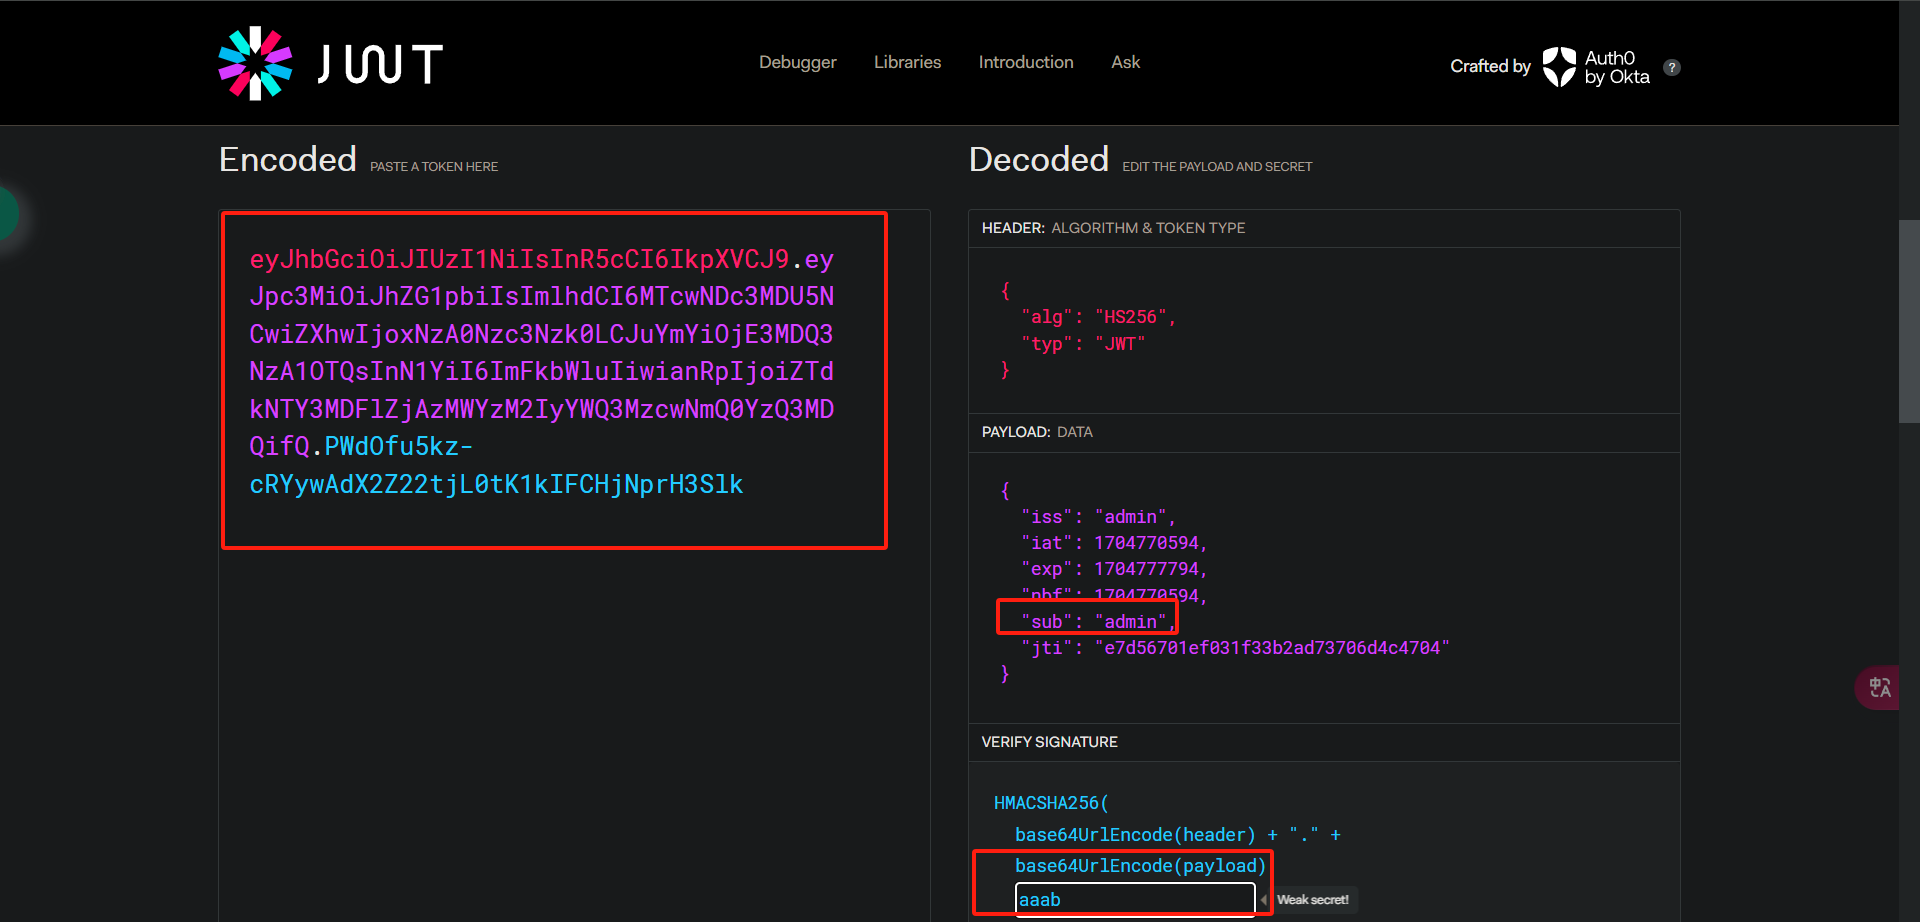
Task: Click the base64UrlEncode(payload) text
Action: point(1140,866)
